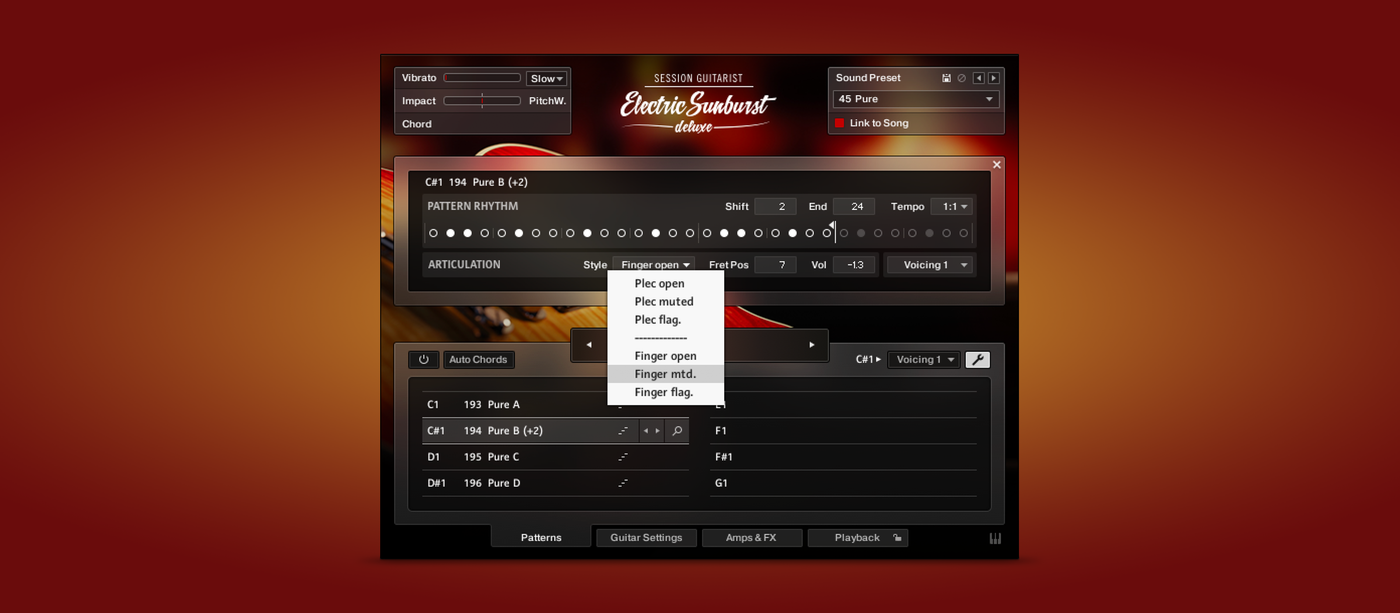Select next pattern arrow on C#1 row
Screen dimensions: 1400x613
[x=657, y=431]
